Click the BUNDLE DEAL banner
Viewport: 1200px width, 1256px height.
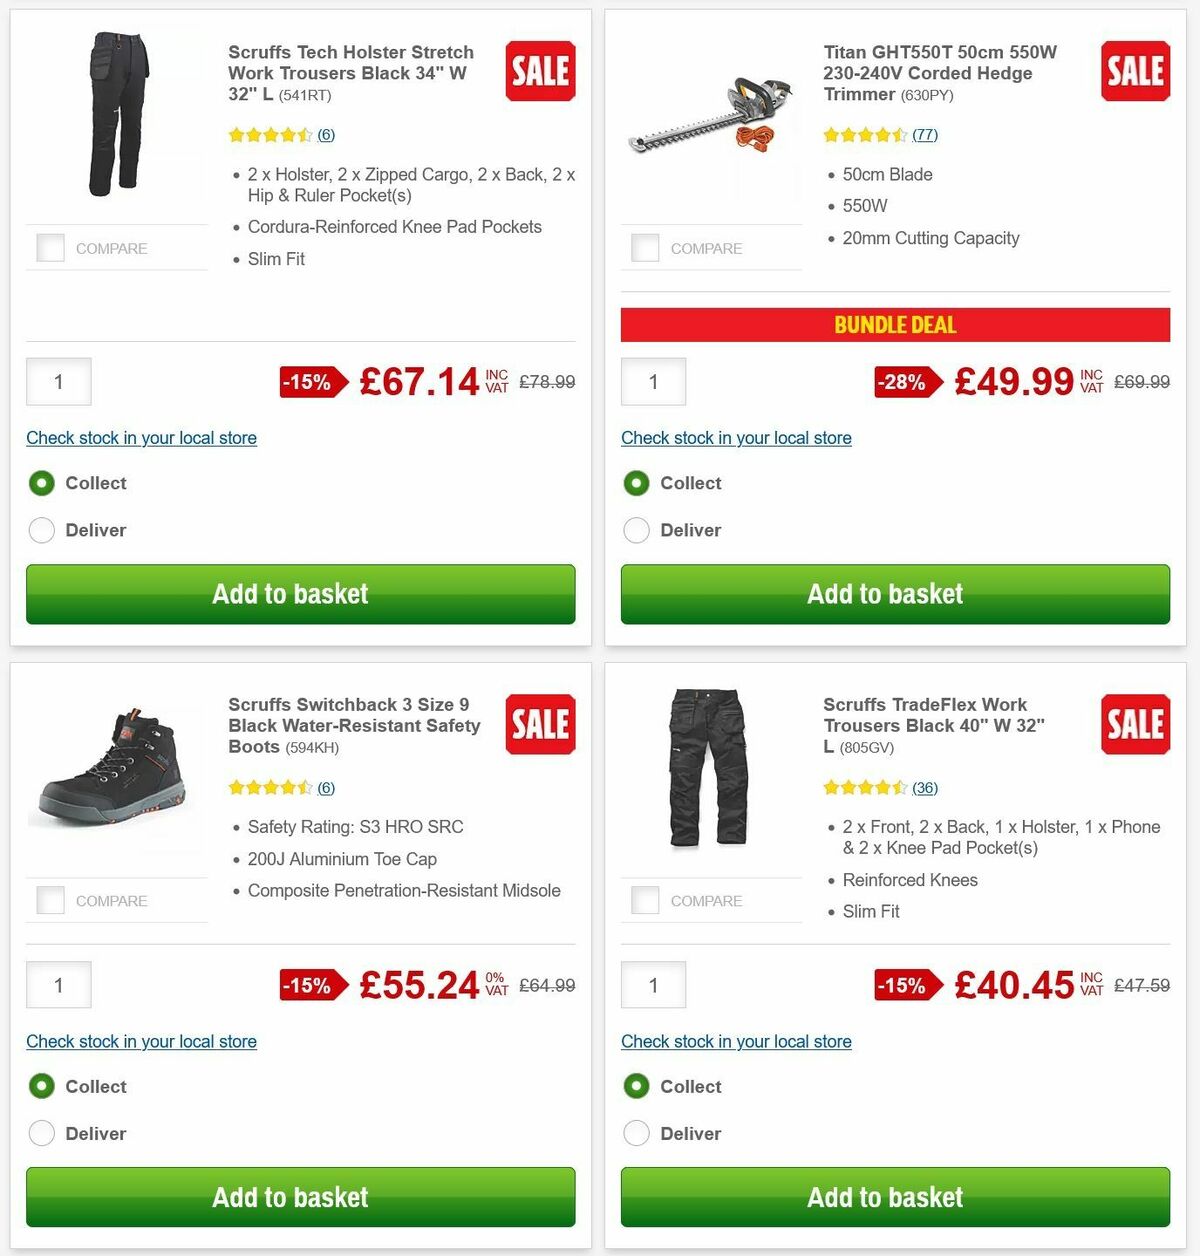coord(895,324)
